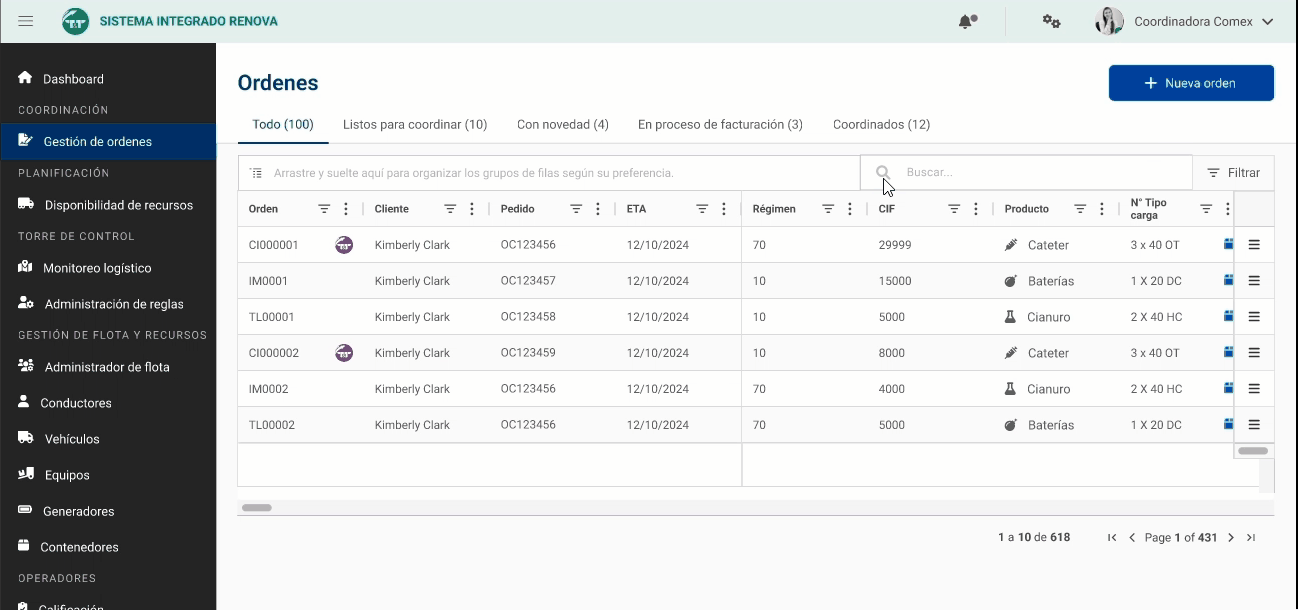1298x610 pixels.
Task: Open Régimen column options menu
Action: coord(850,209)
